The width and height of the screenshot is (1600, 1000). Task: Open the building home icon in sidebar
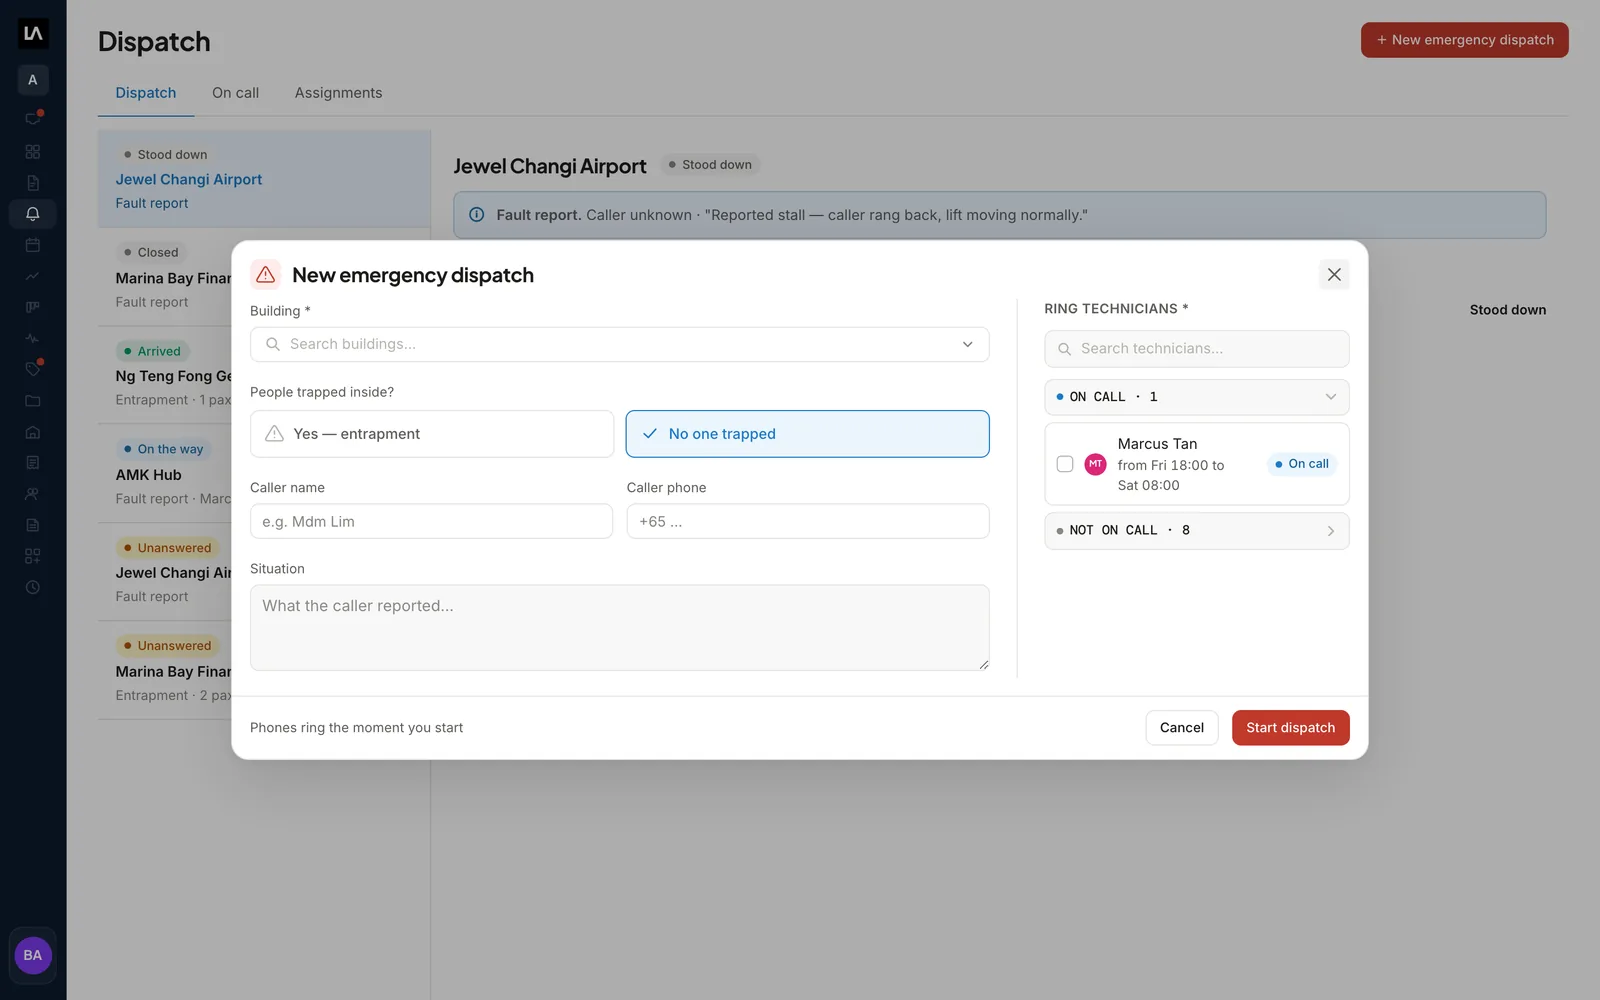pyautogui.click(x=33, y=432)
